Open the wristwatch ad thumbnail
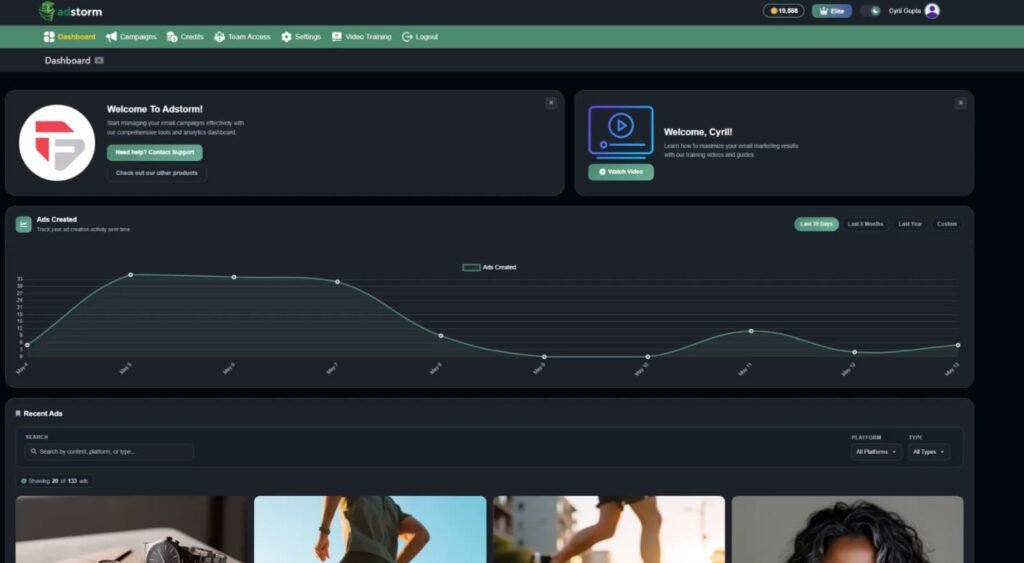 [131, 529]
